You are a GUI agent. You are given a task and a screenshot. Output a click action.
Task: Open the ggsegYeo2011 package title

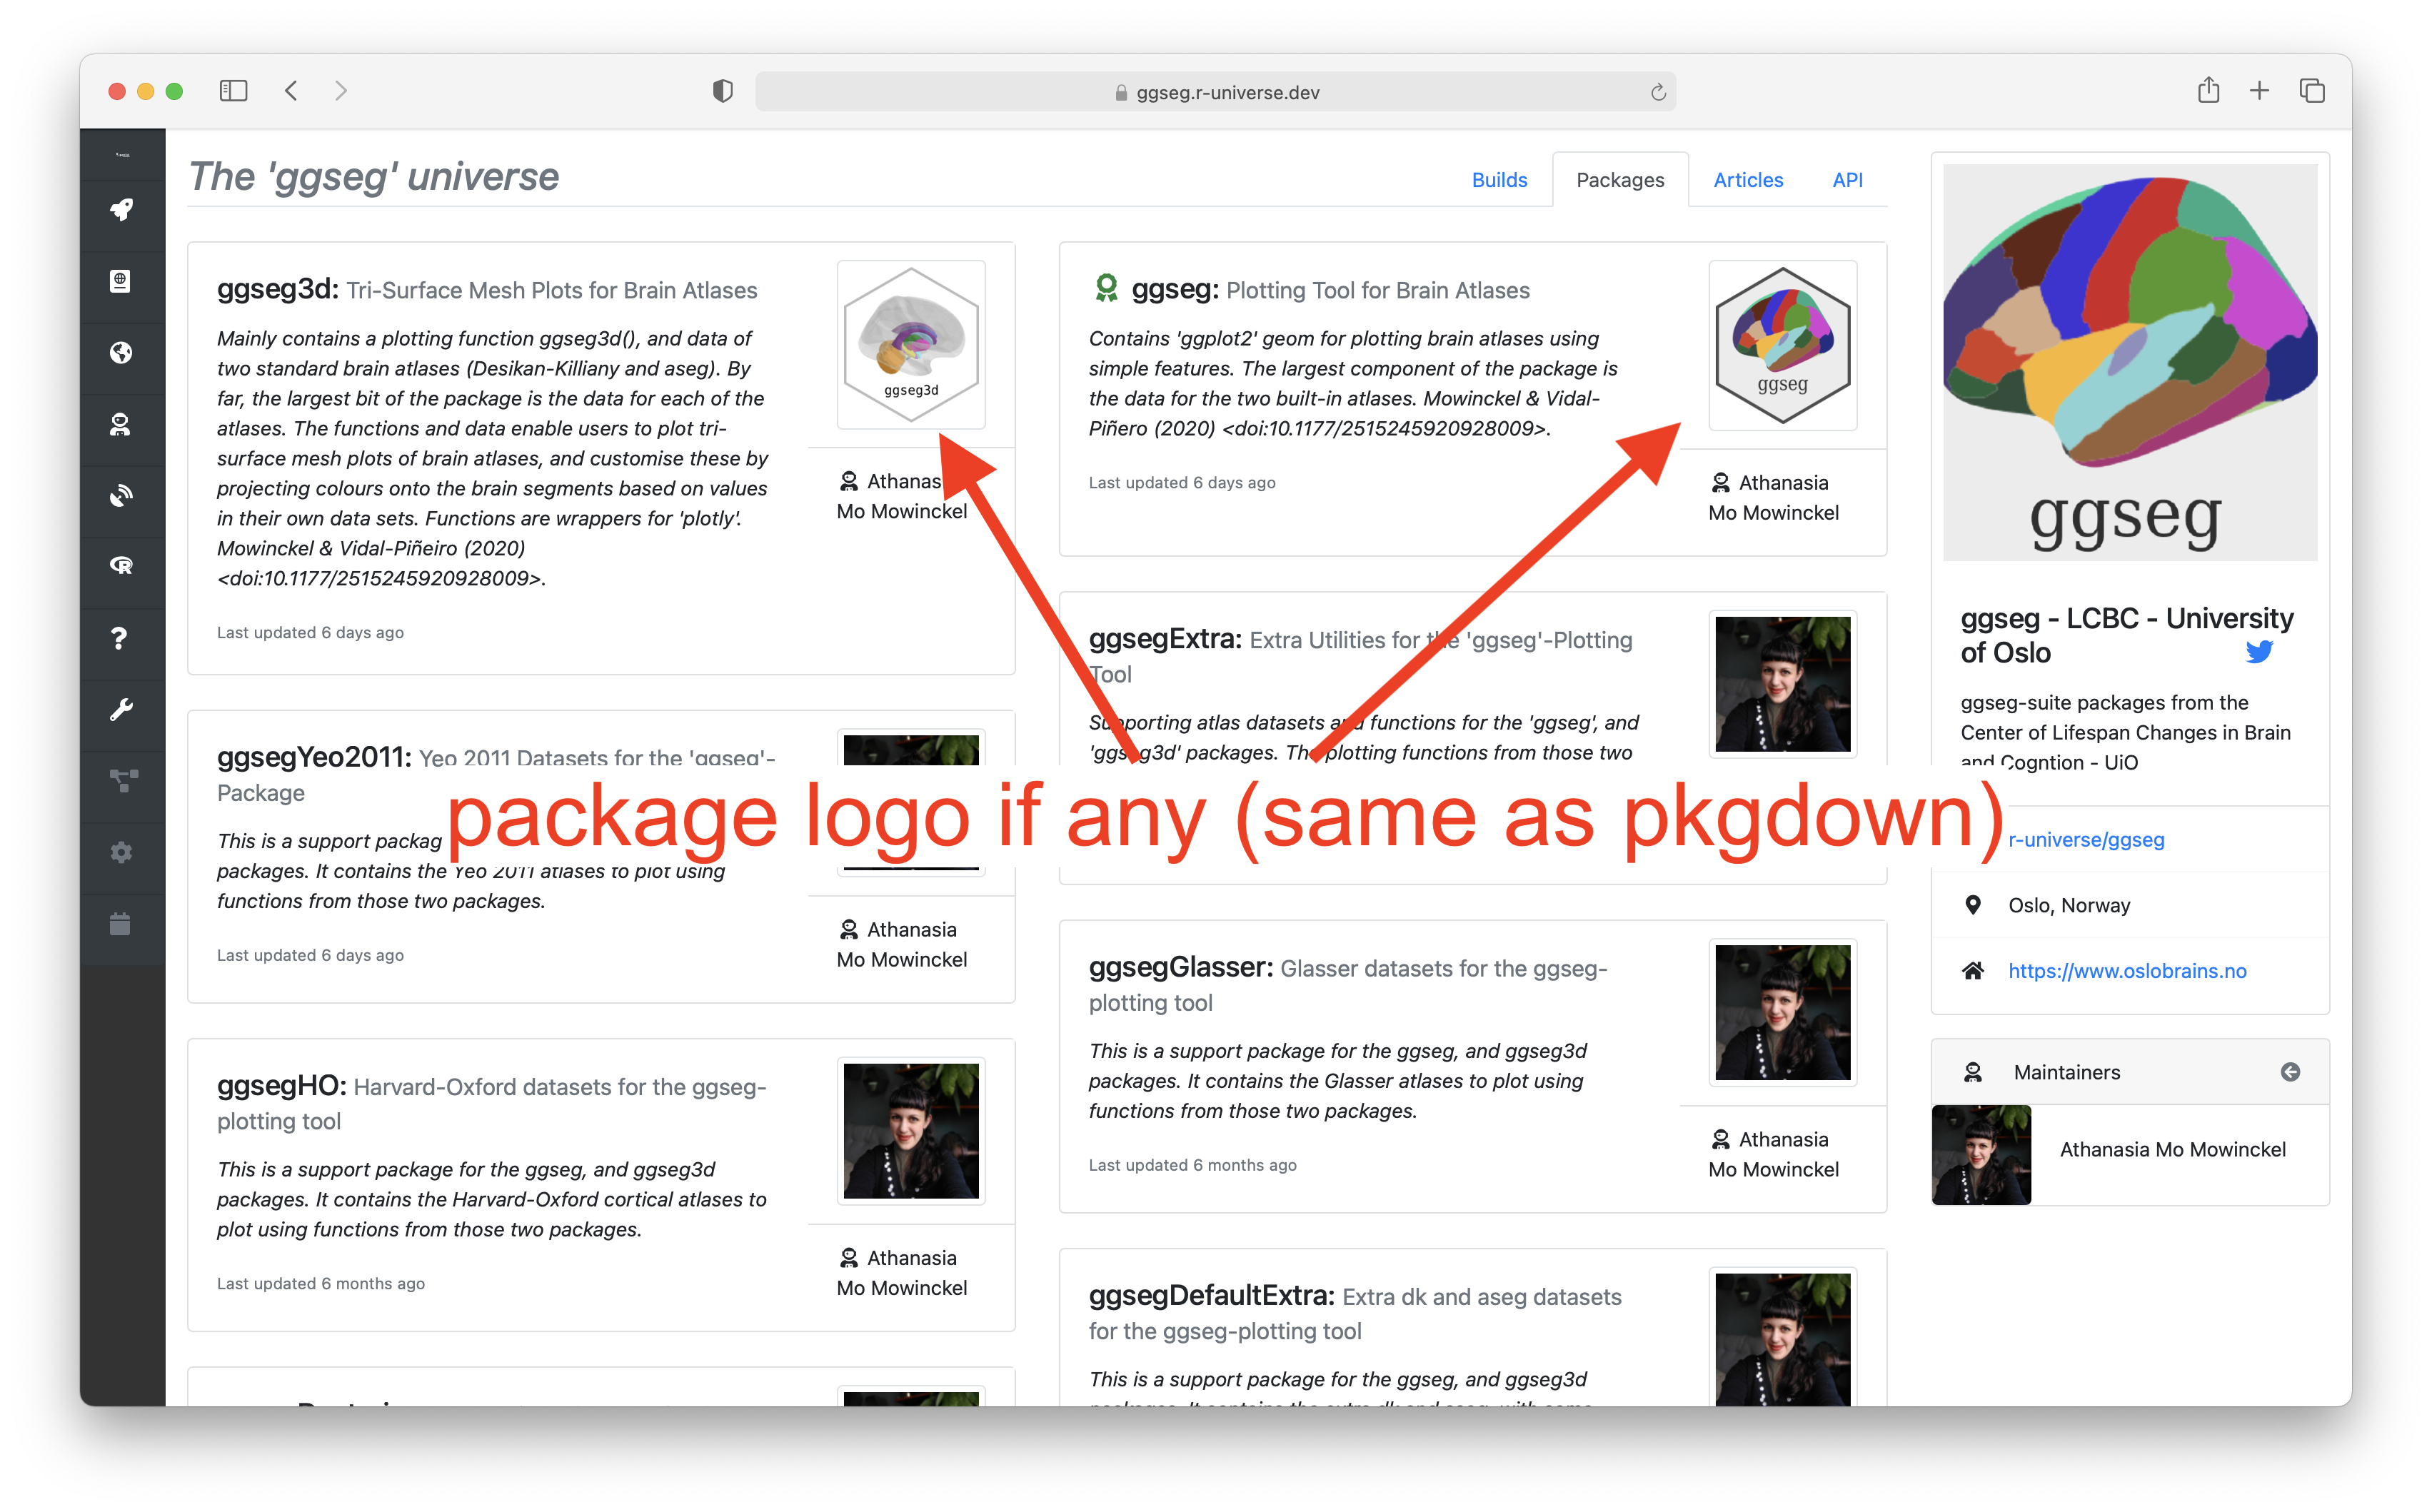(x=314, y=757)
